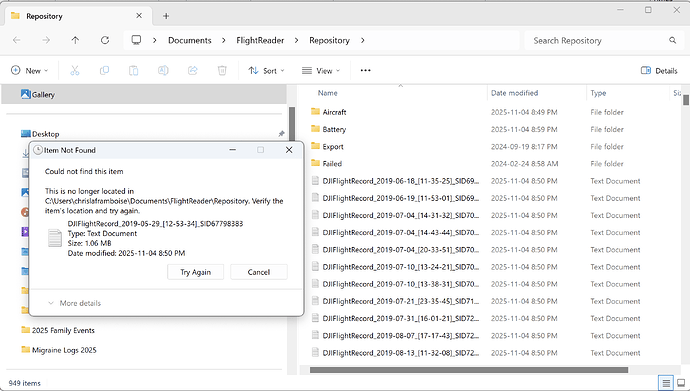Open a new Explorer tab with plus

166,16
